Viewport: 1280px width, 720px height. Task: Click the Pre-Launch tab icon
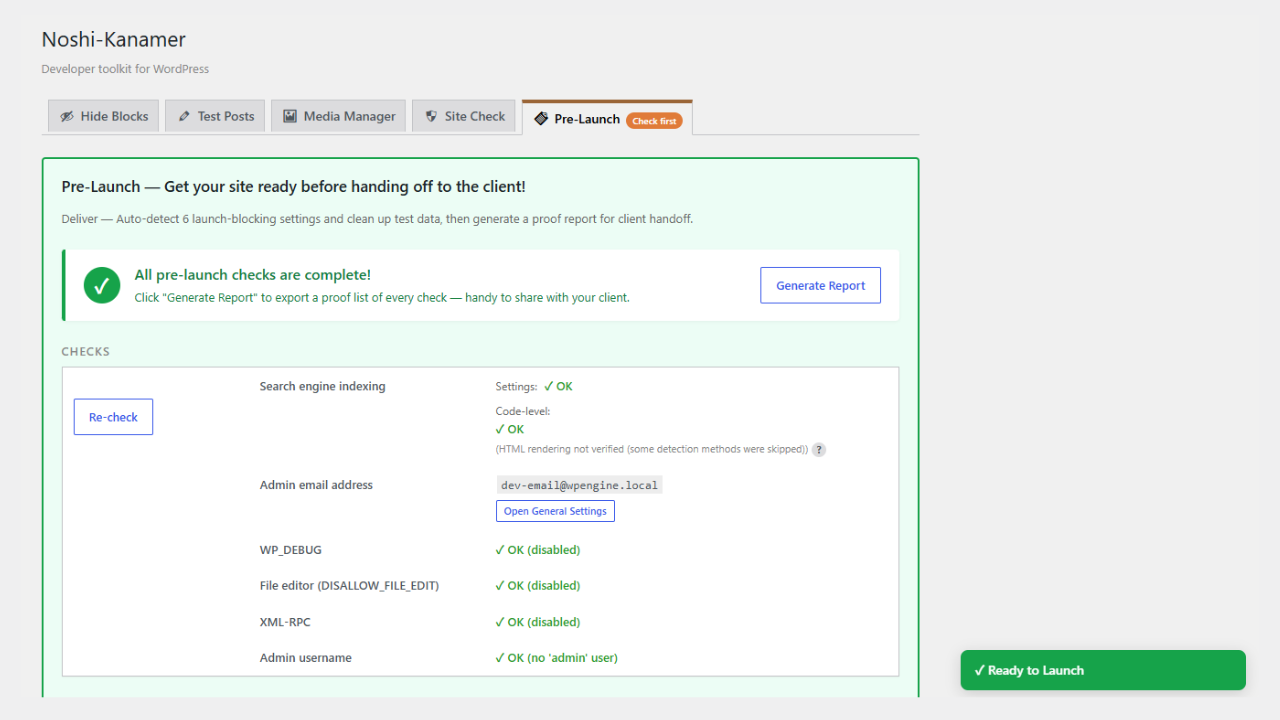point(541,118)
